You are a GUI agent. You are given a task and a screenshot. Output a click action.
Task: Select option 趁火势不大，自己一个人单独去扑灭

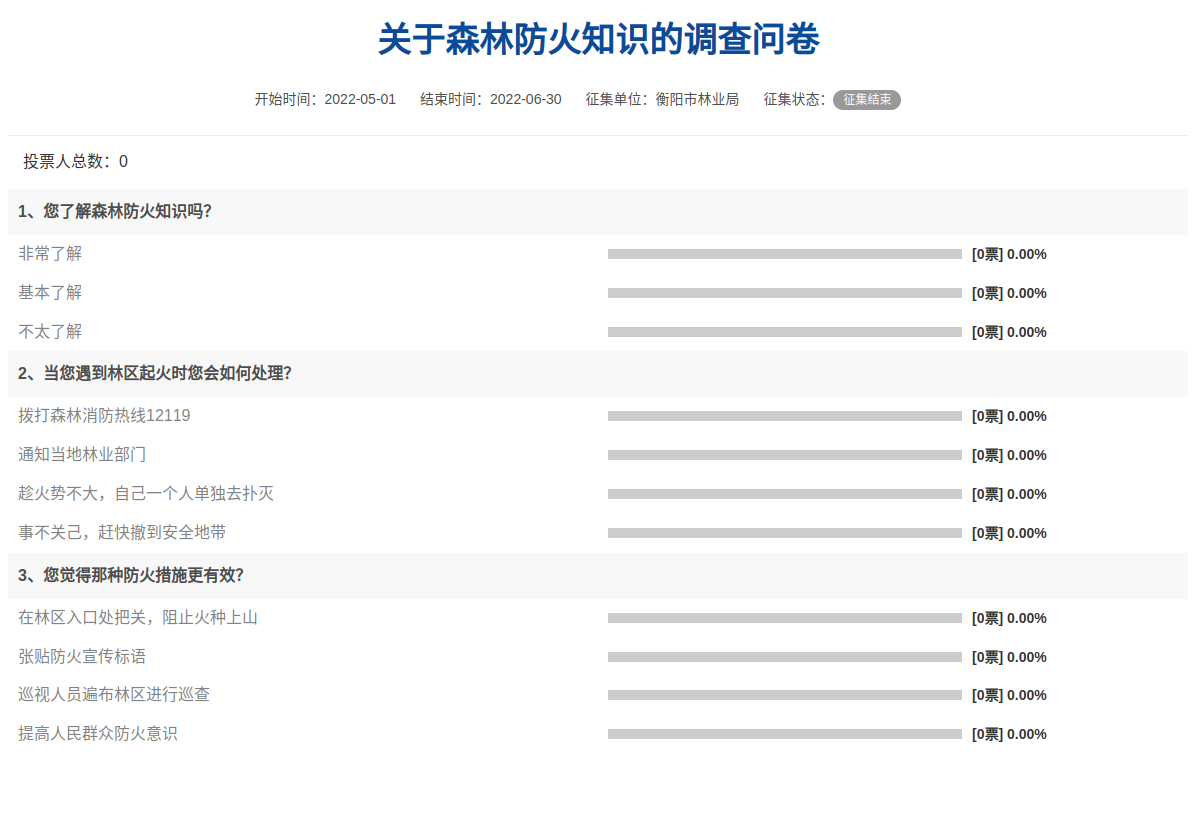click(x=146, y=494)
